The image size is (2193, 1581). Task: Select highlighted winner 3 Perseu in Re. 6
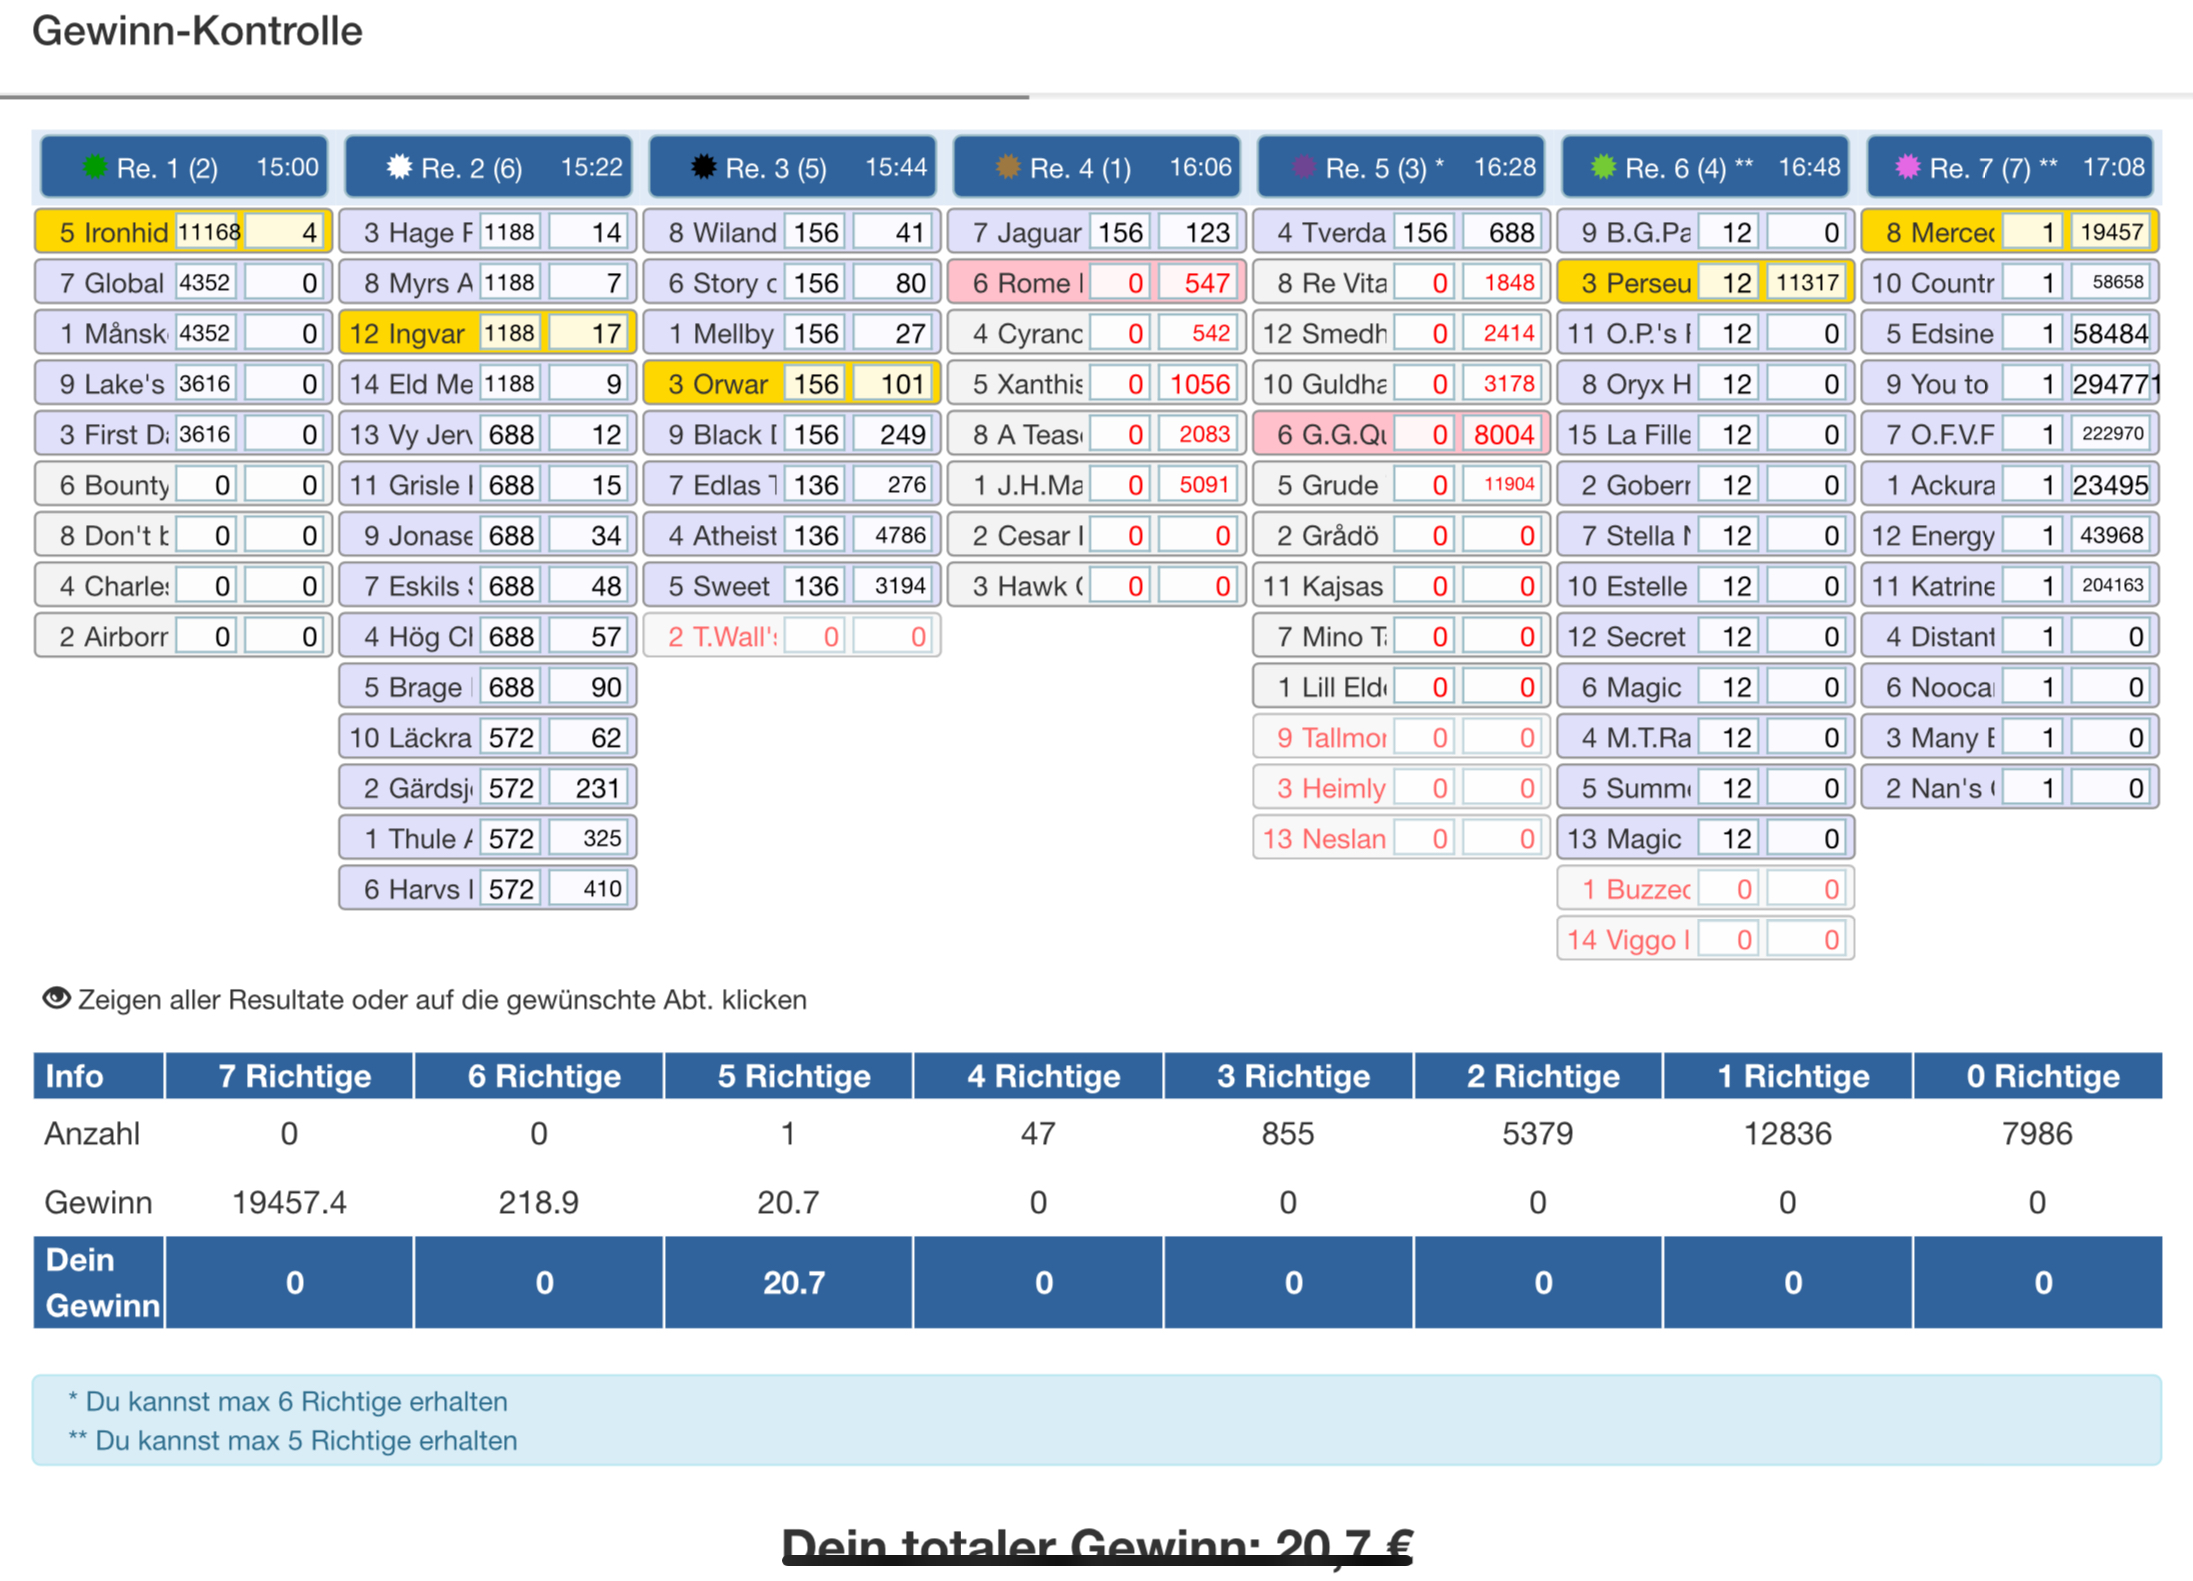tap(1705, 283)
